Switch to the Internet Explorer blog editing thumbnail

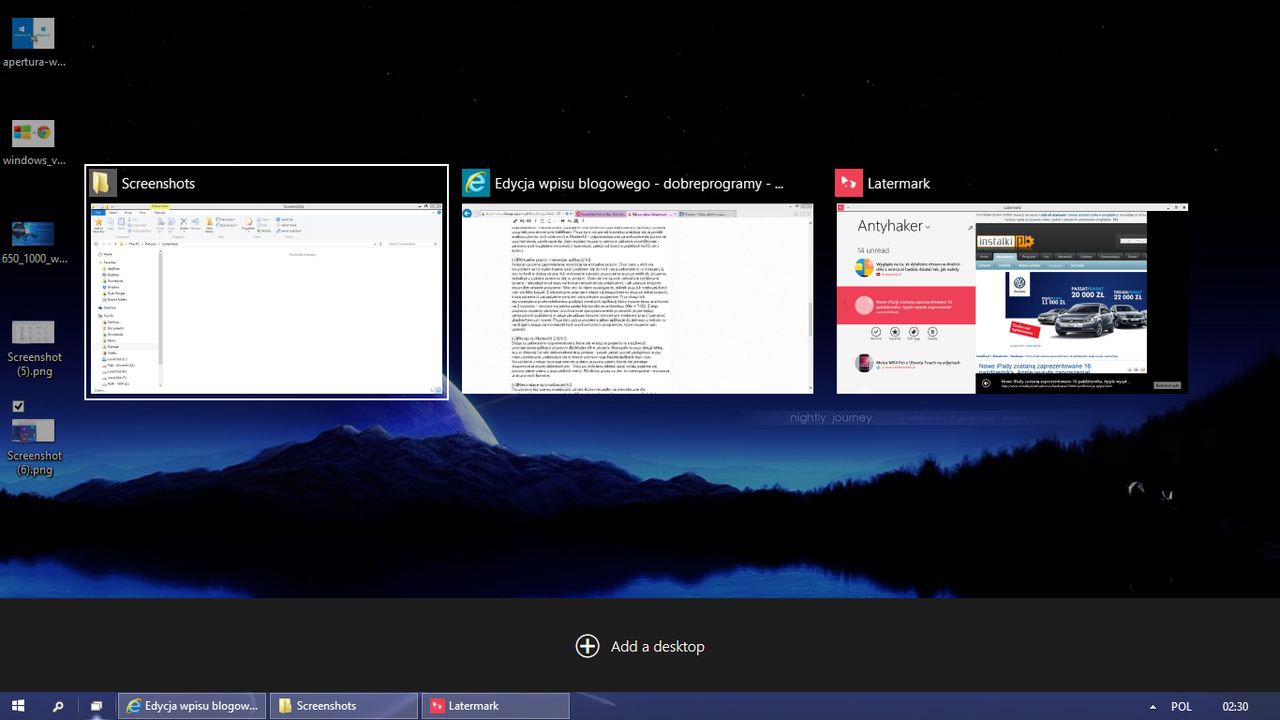pos(637,299)
